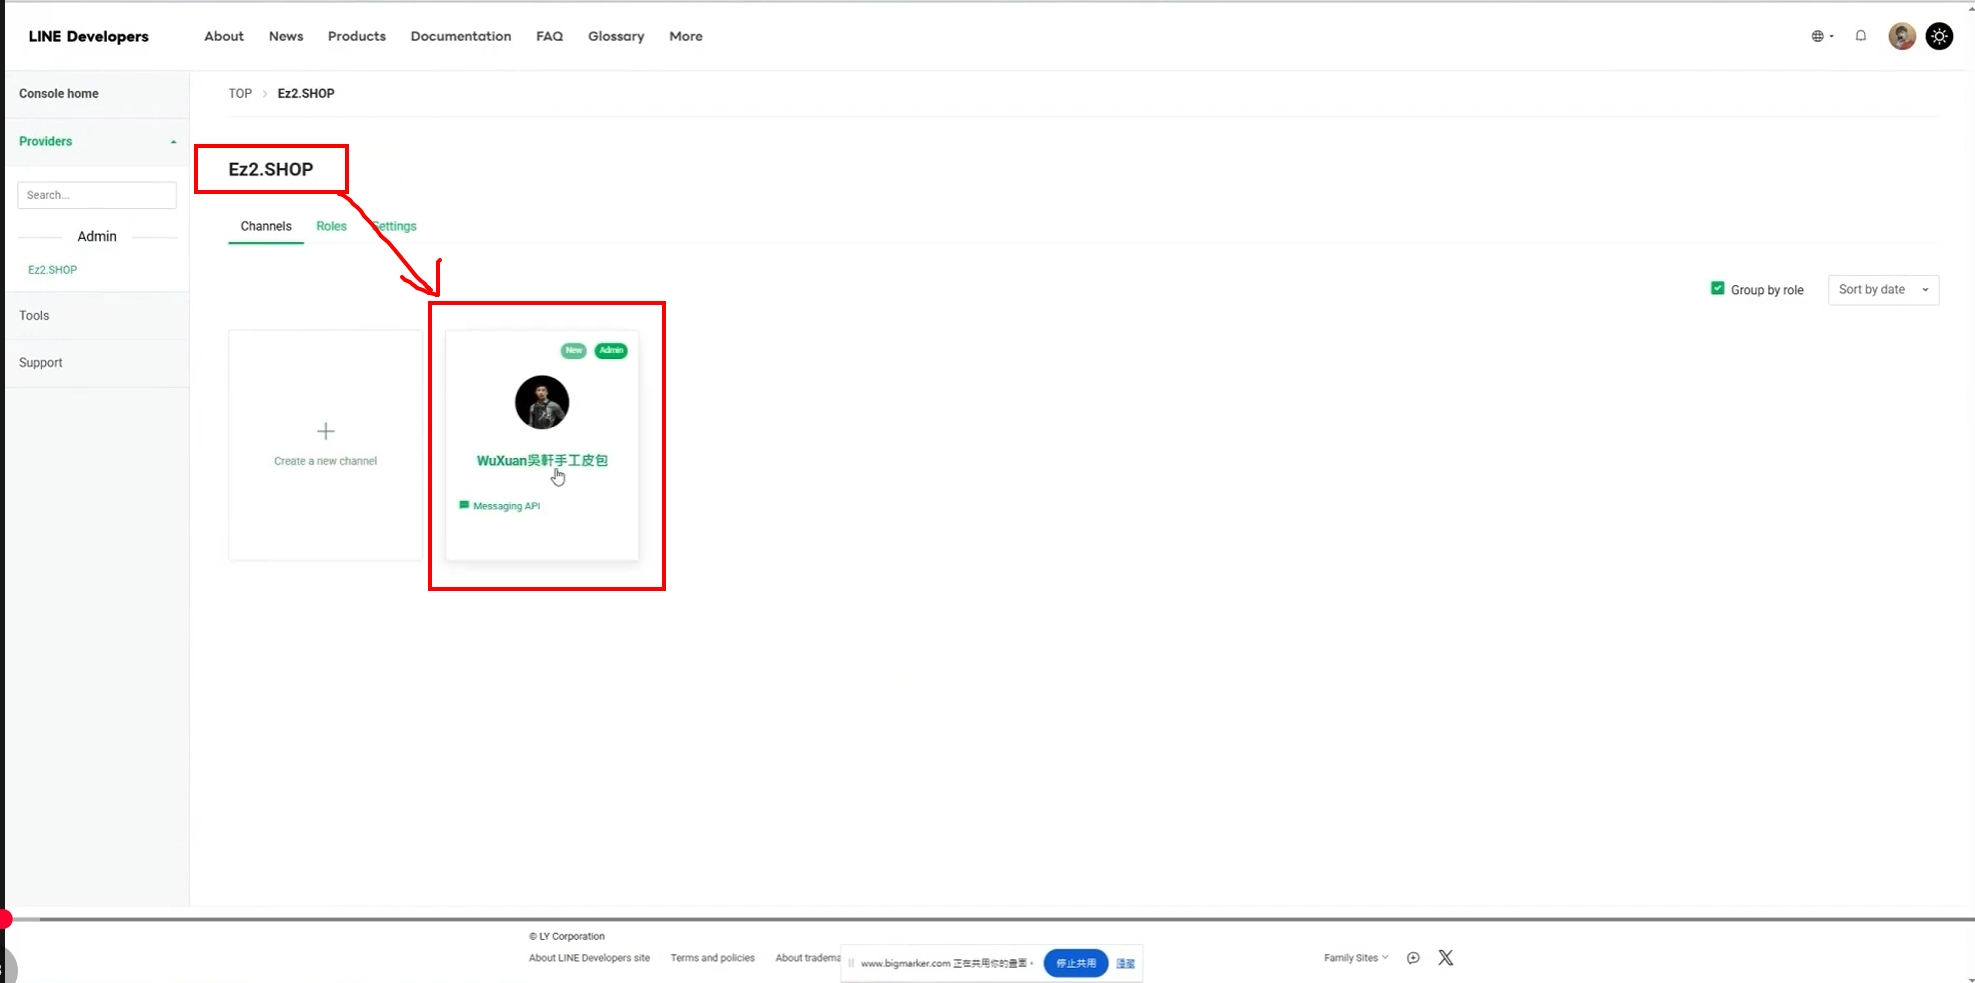Click the sharing bar drag handle
1975x983 pixels.
(x=851, y=963)
